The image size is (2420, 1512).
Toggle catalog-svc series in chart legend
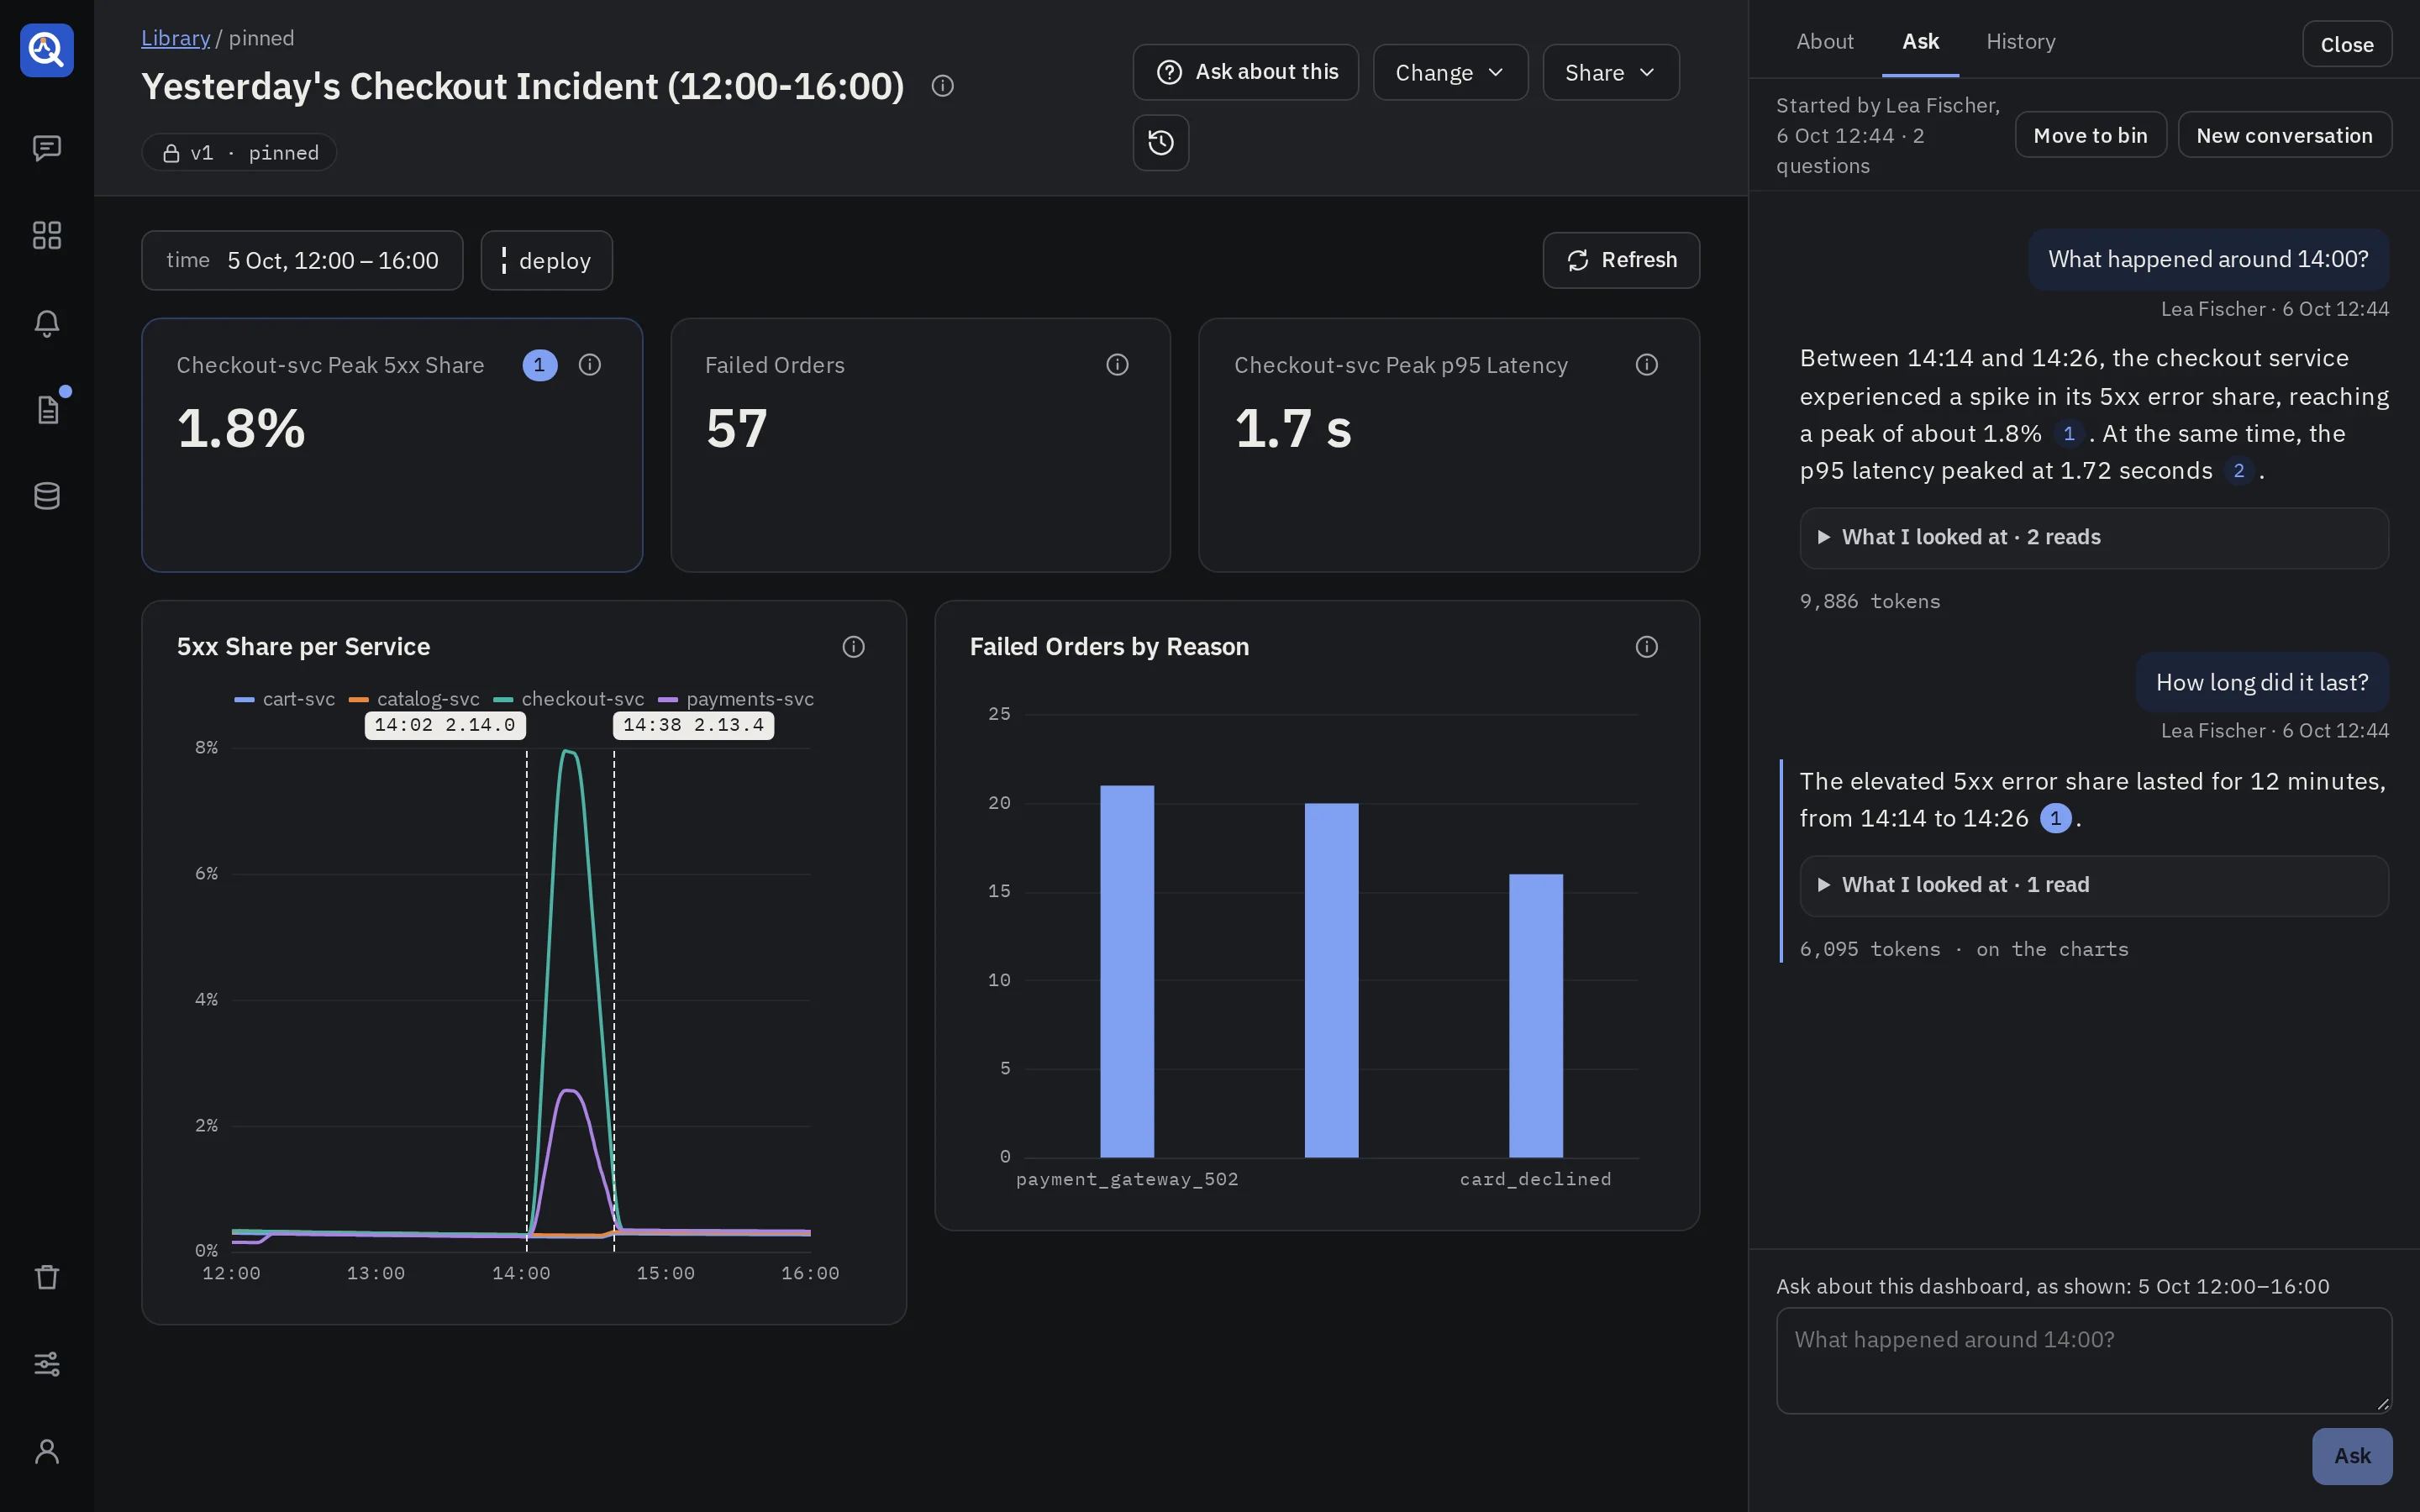(x=414, y=699)
